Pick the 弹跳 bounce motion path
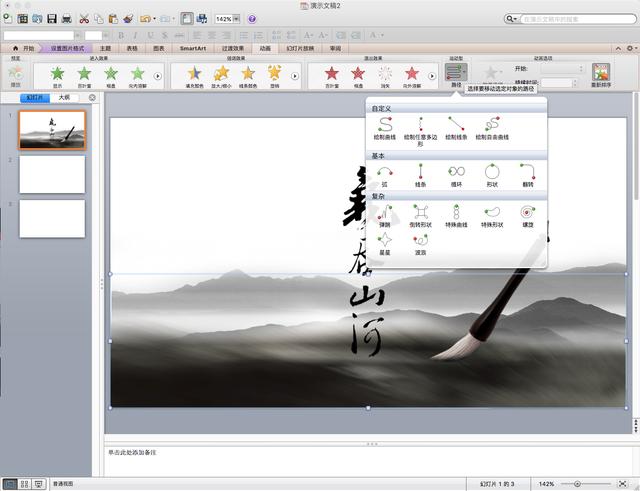This screenshot has width=640, height=491. (x=385, y=216)
